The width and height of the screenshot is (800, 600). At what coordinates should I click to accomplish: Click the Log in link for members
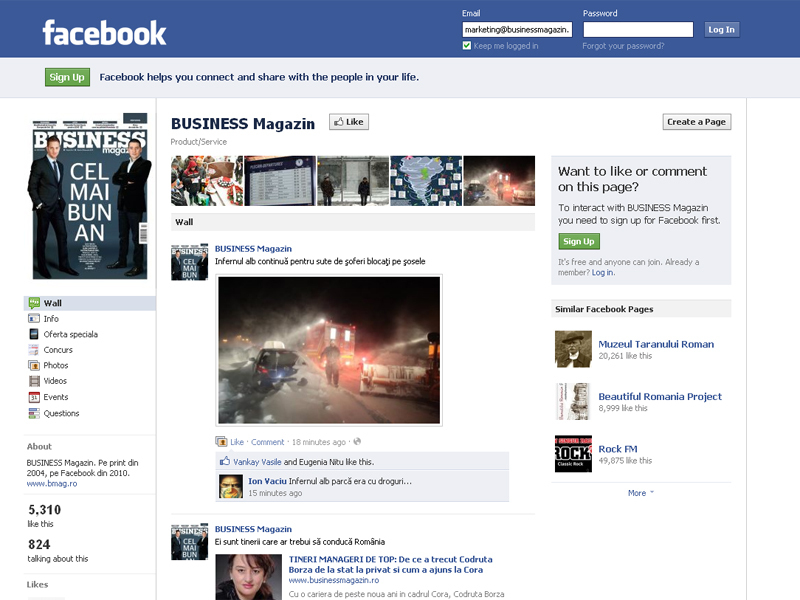click(603, 272)
